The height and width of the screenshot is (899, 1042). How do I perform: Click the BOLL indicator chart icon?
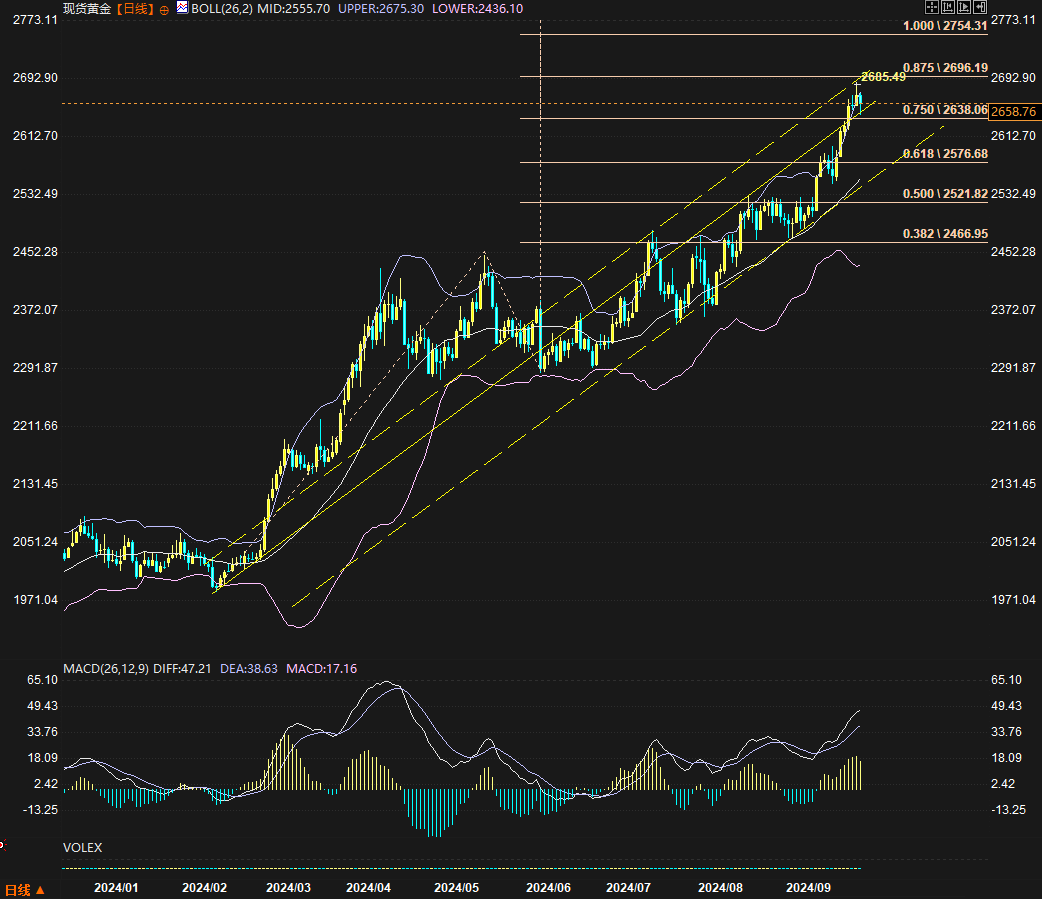(181, 8)
